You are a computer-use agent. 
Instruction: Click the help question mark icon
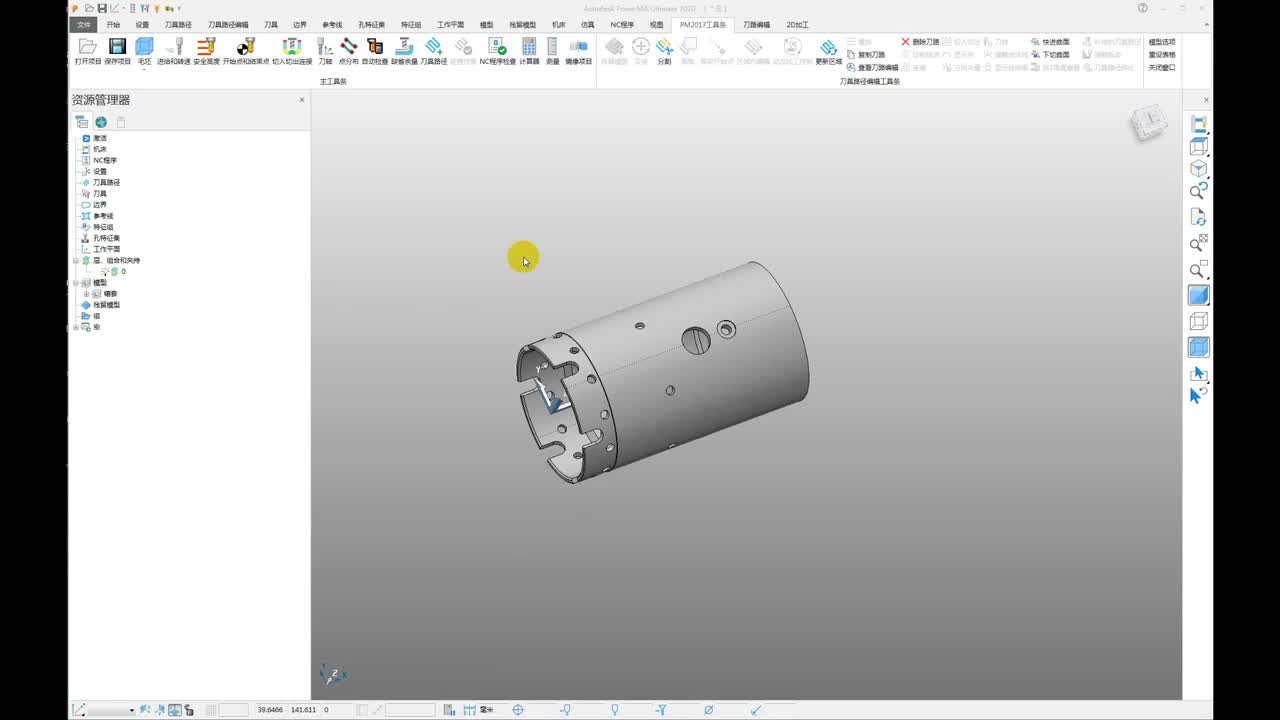[x=1143, y=8]
